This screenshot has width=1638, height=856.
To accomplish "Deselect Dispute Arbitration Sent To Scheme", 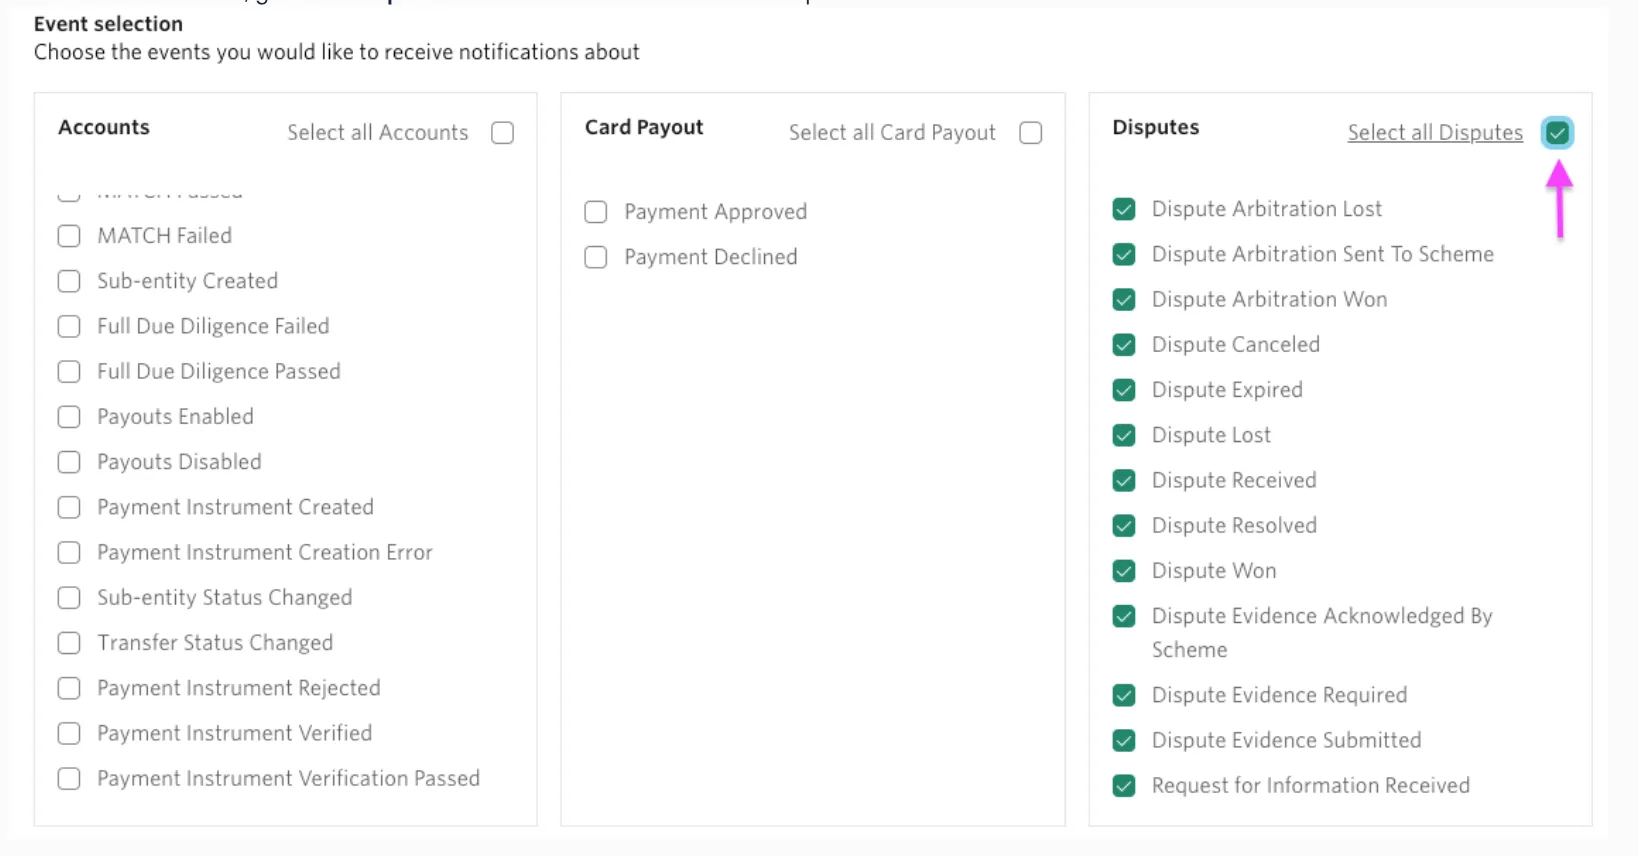I will point(1124,254).
